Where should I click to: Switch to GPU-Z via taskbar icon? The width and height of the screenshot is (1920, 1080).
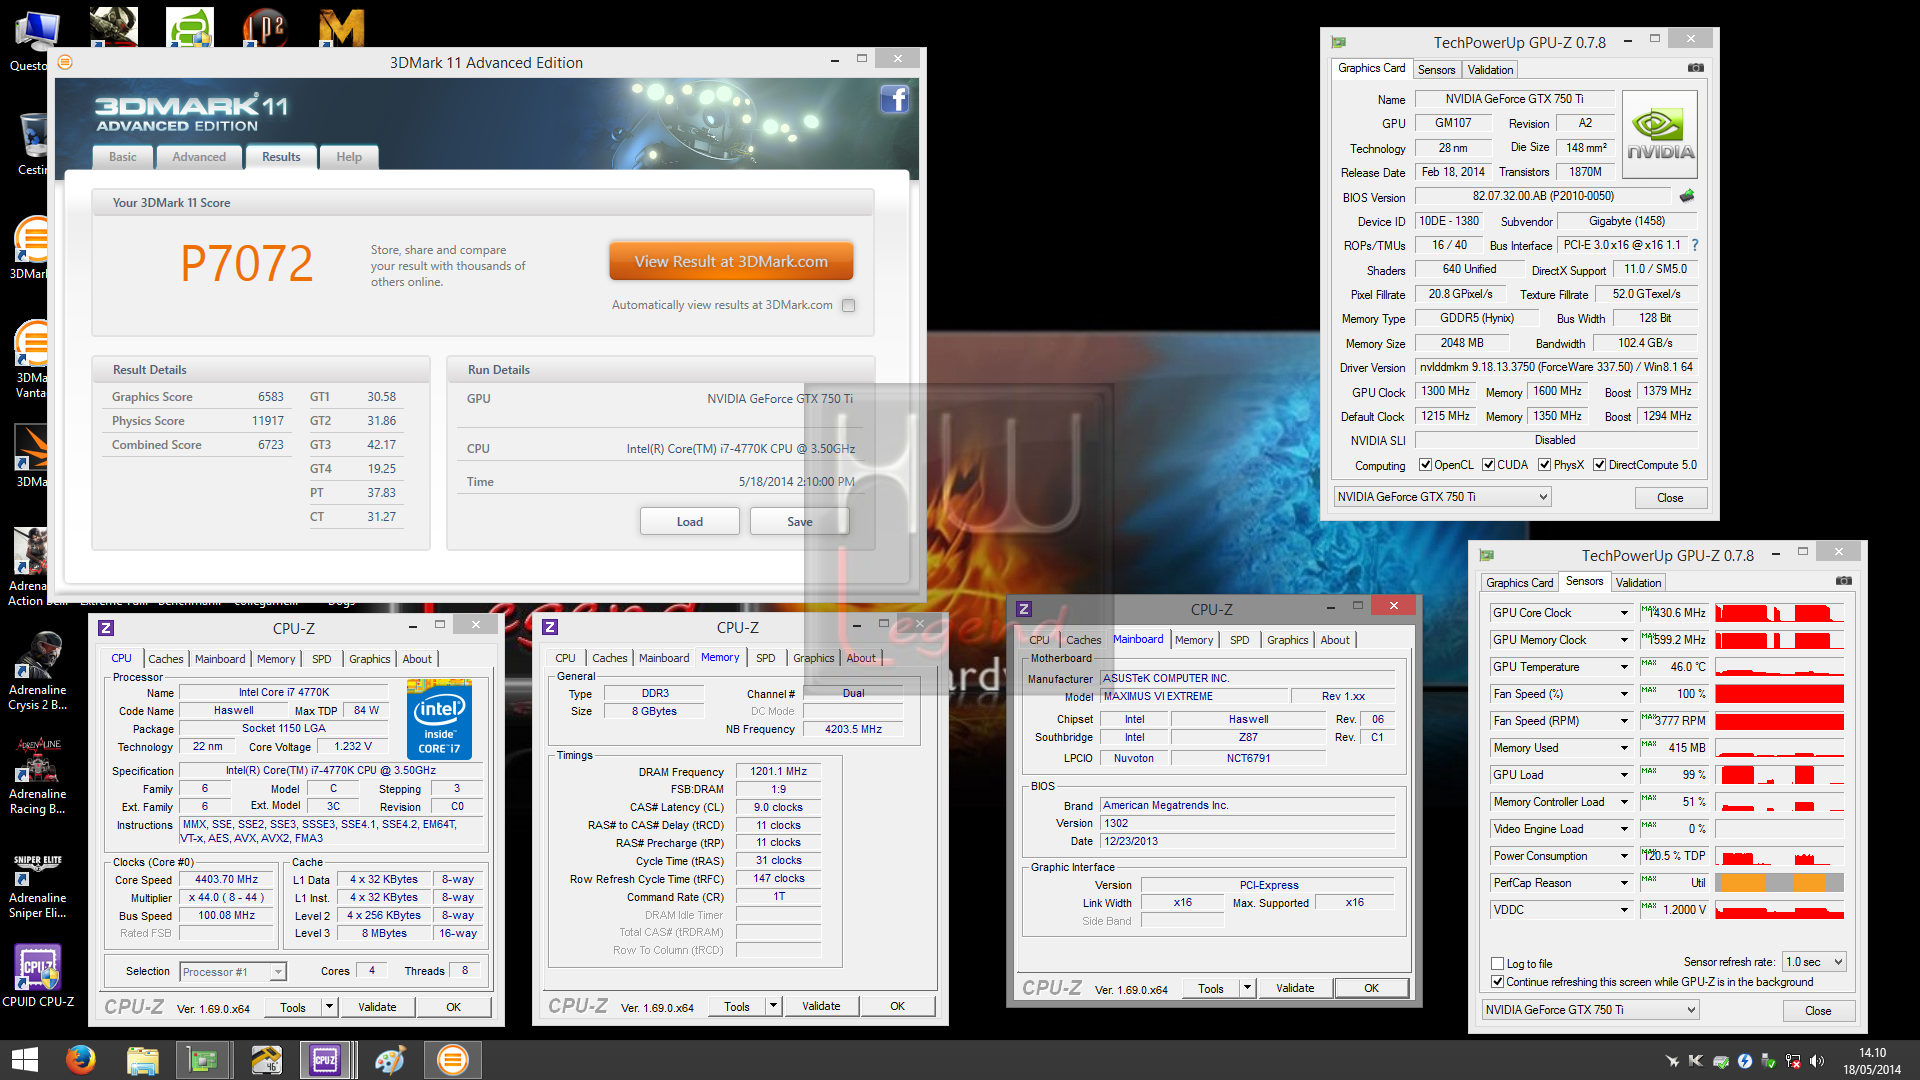(x=203, y=1060)
